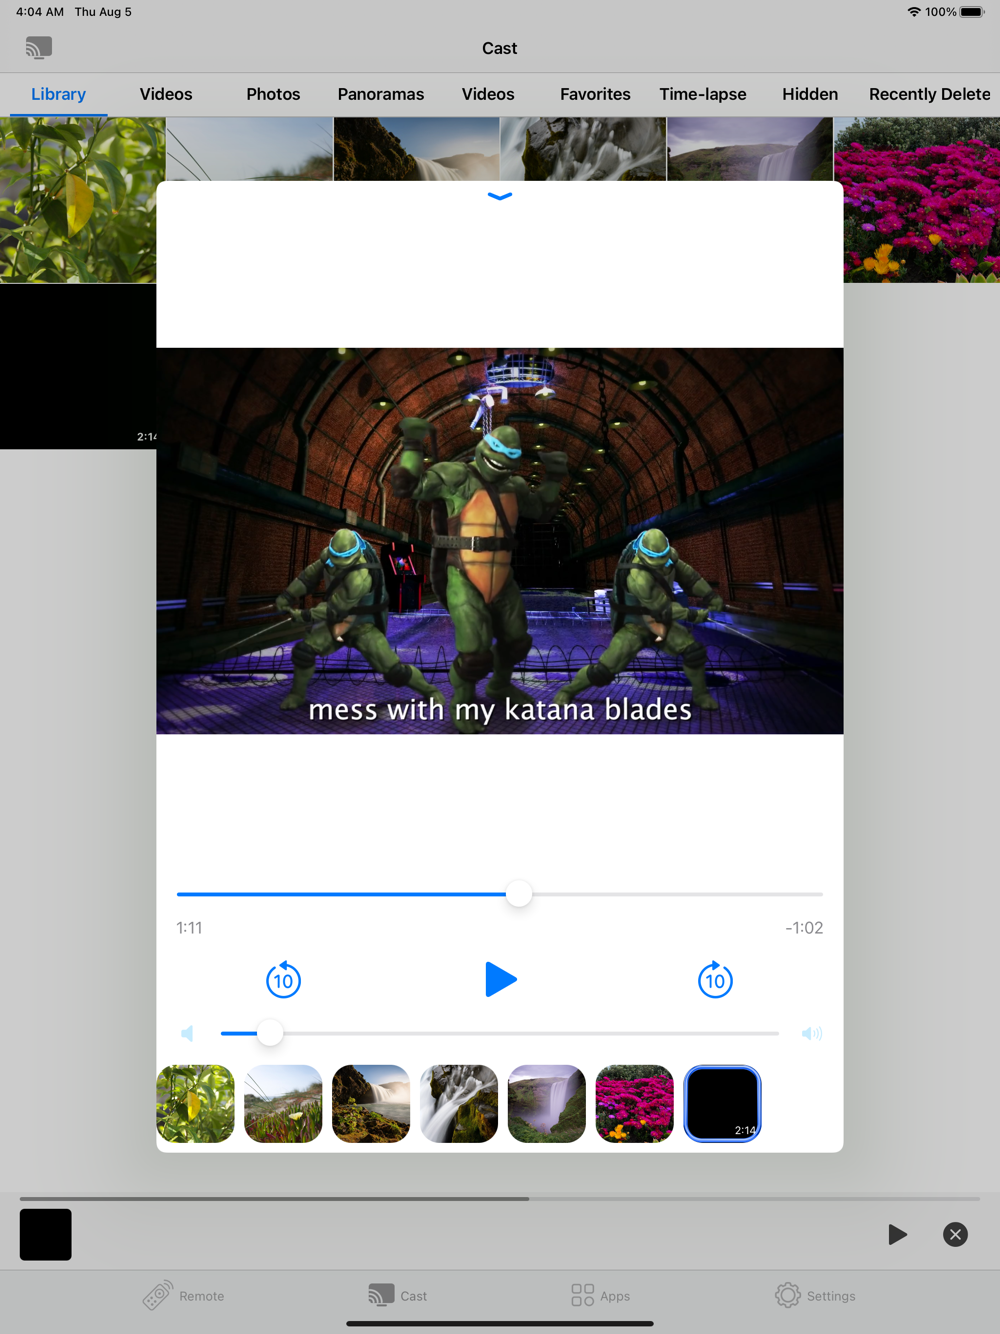Skip forward 10 seconds
1000x1334 pixels.
click(715, 980)
